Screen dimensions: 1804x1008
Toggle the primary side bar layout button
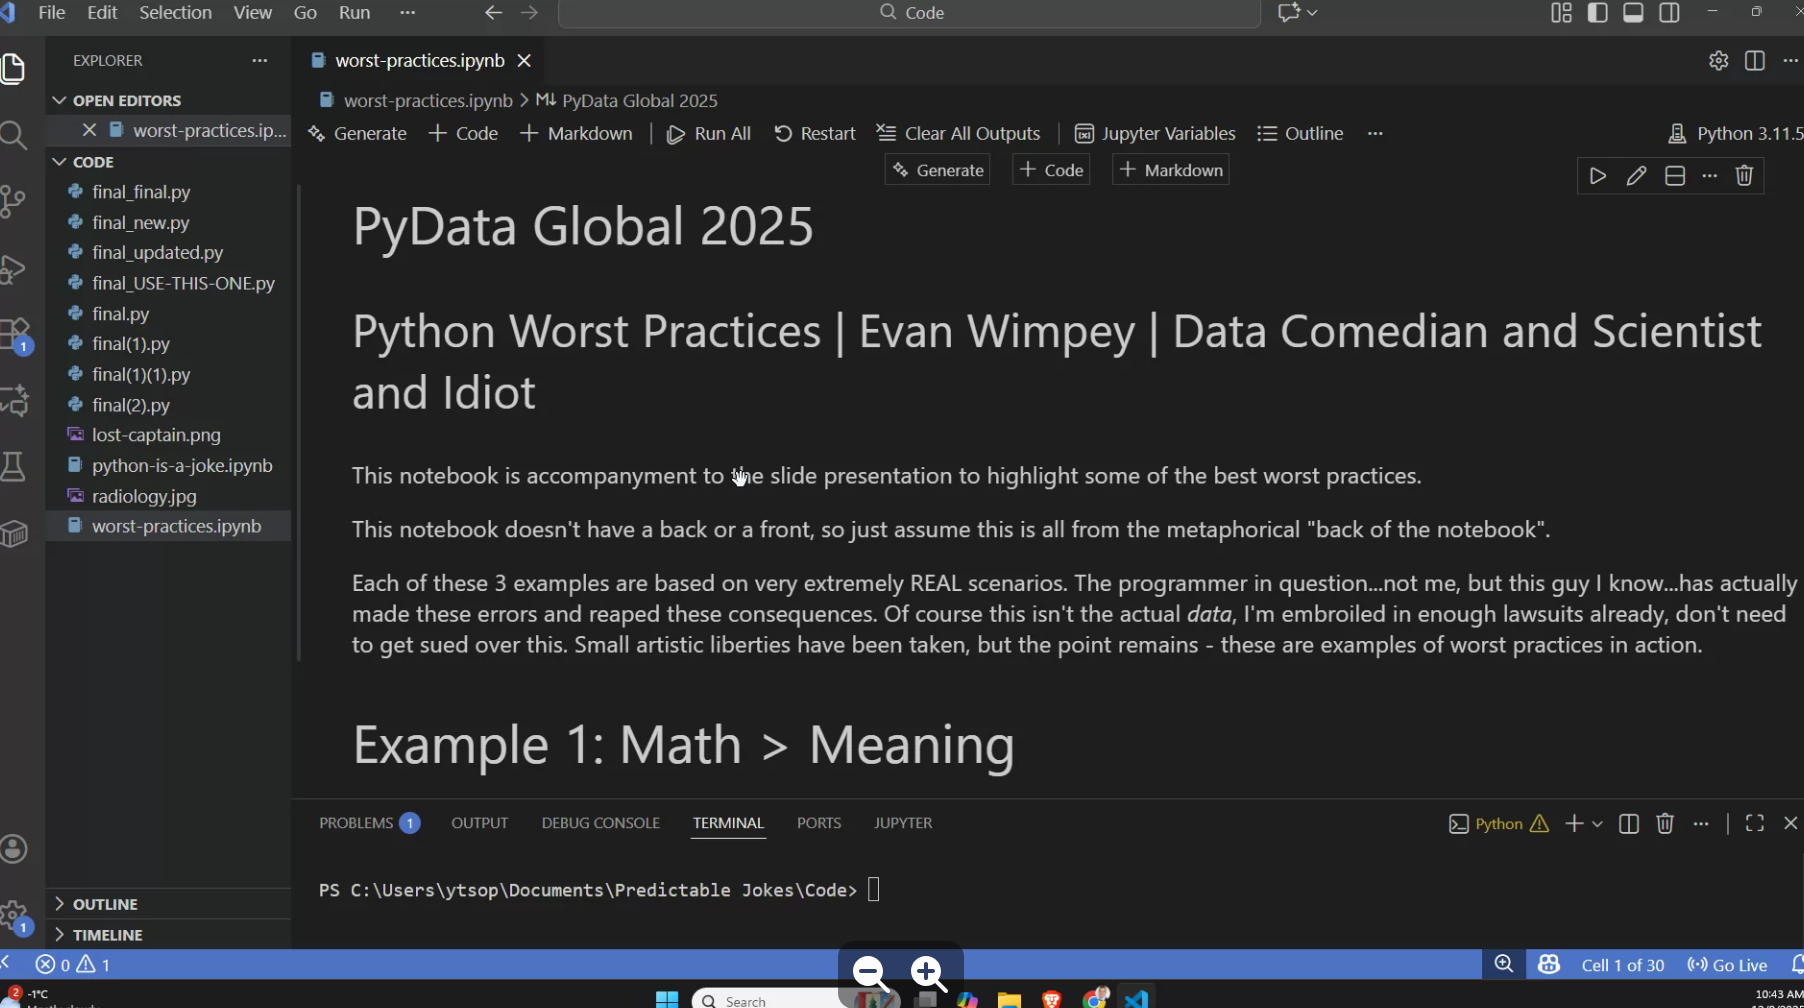tap(1597, 13)
